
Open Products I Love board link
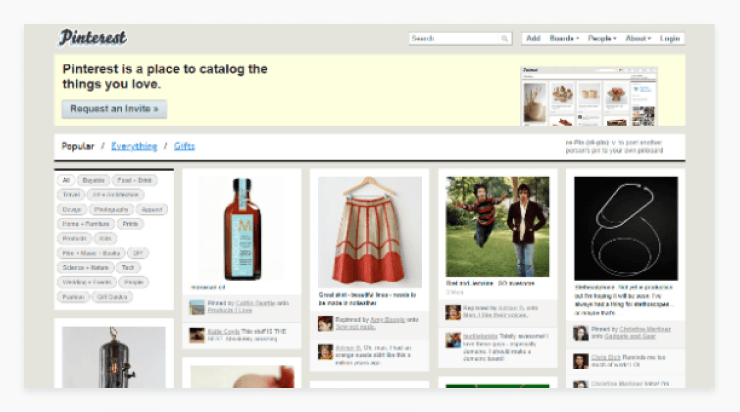click(230, 311)
